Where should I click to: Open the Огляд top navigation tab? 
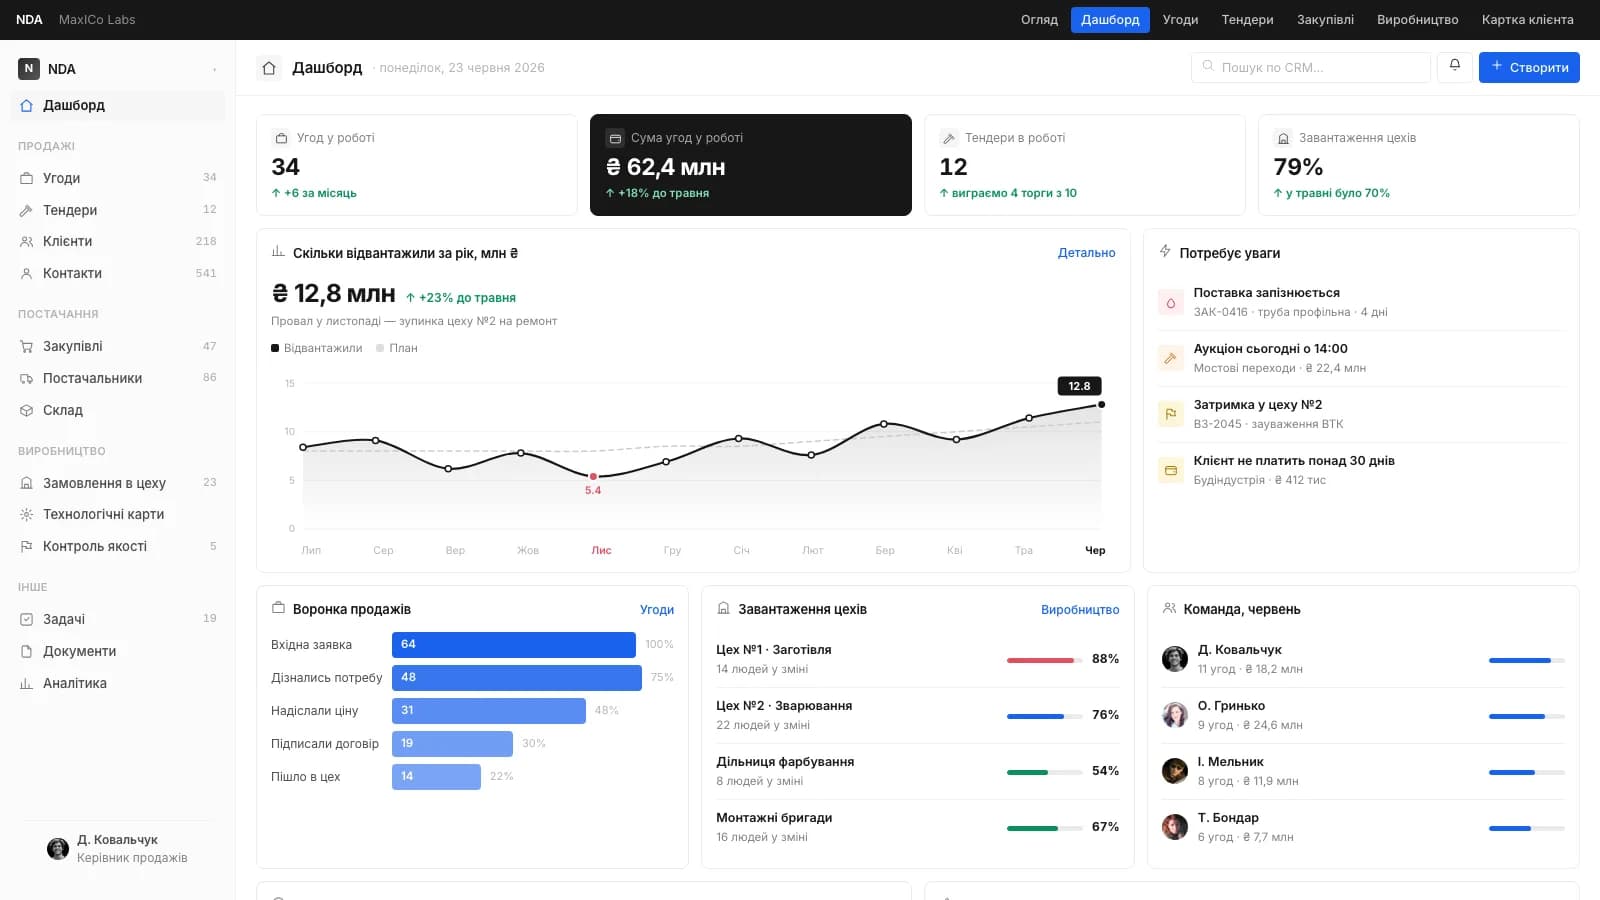[1039, 20]
